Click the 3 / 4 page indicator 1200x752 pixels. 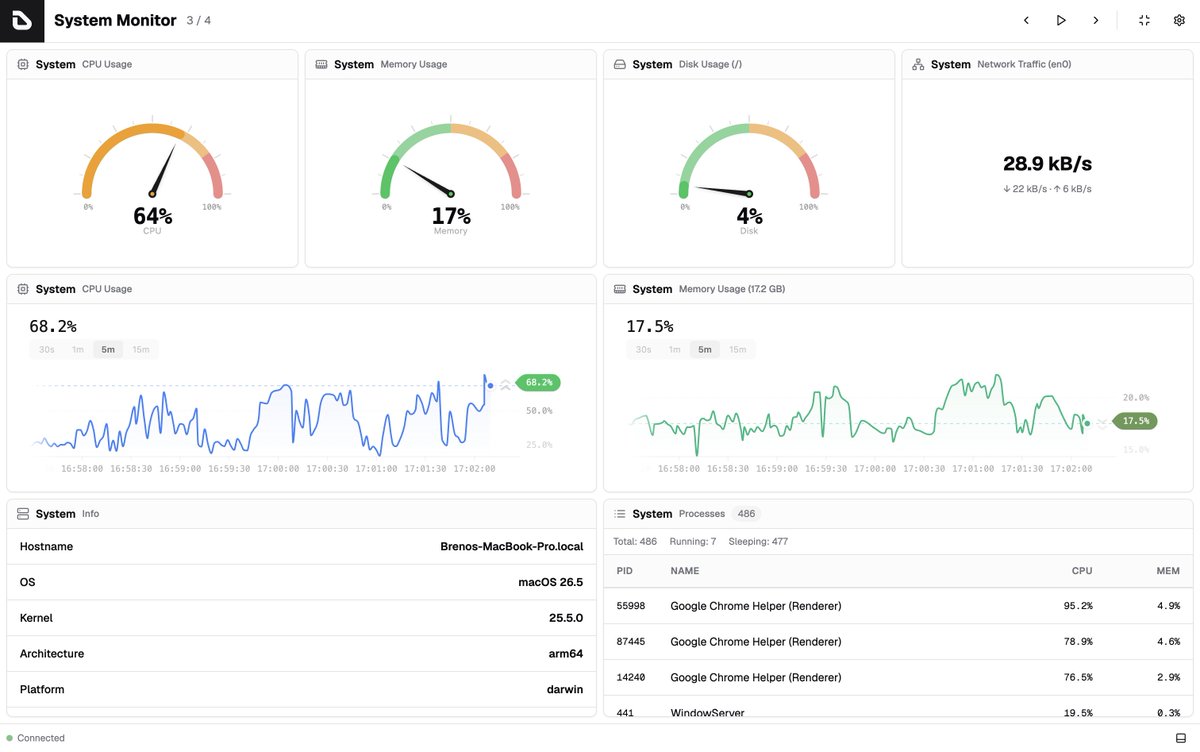(x=198, y=21)
